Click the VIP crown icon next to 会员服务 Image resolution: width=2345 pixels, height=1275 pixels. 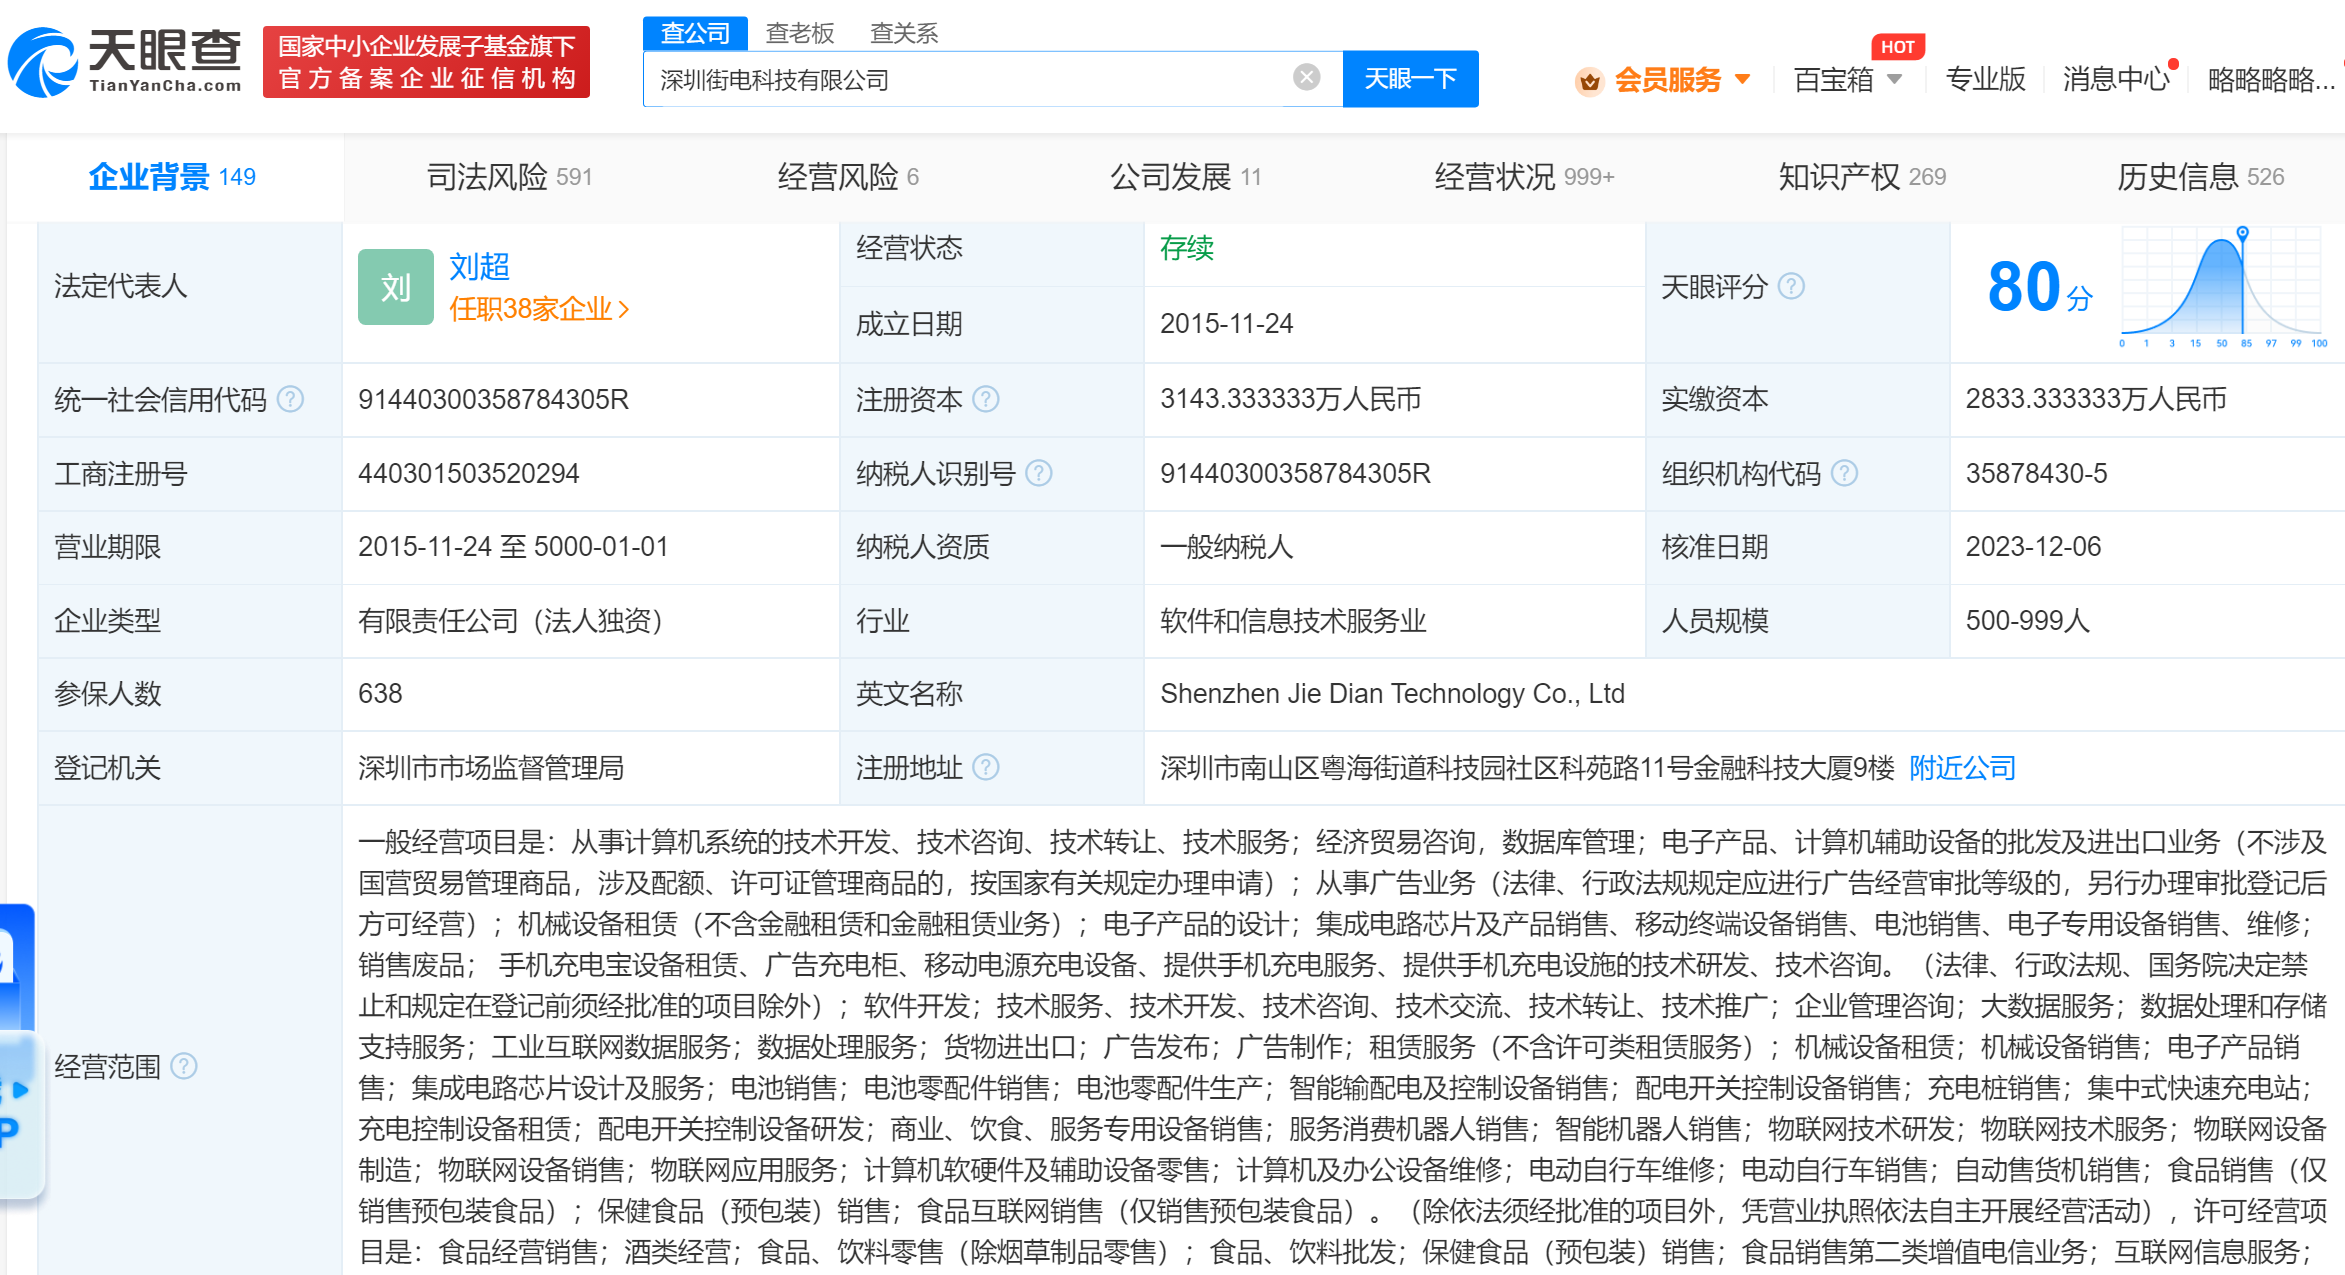coord(1589,80)
